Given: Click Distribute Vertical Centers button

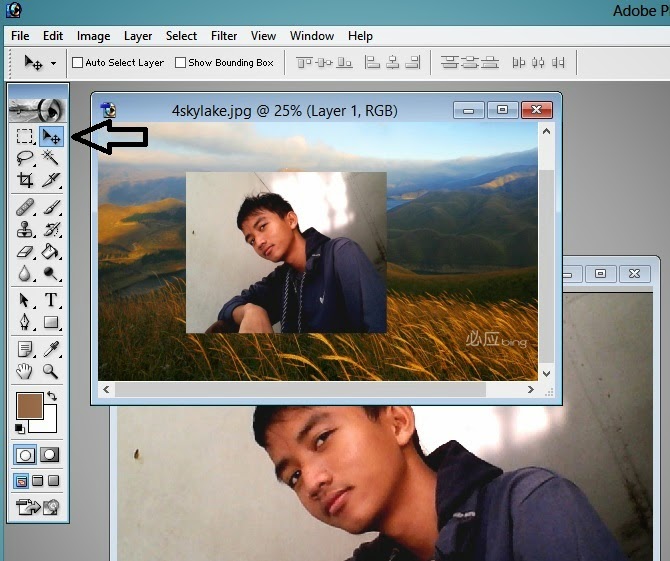Looking at the screenshot, I should click(470, 63).
